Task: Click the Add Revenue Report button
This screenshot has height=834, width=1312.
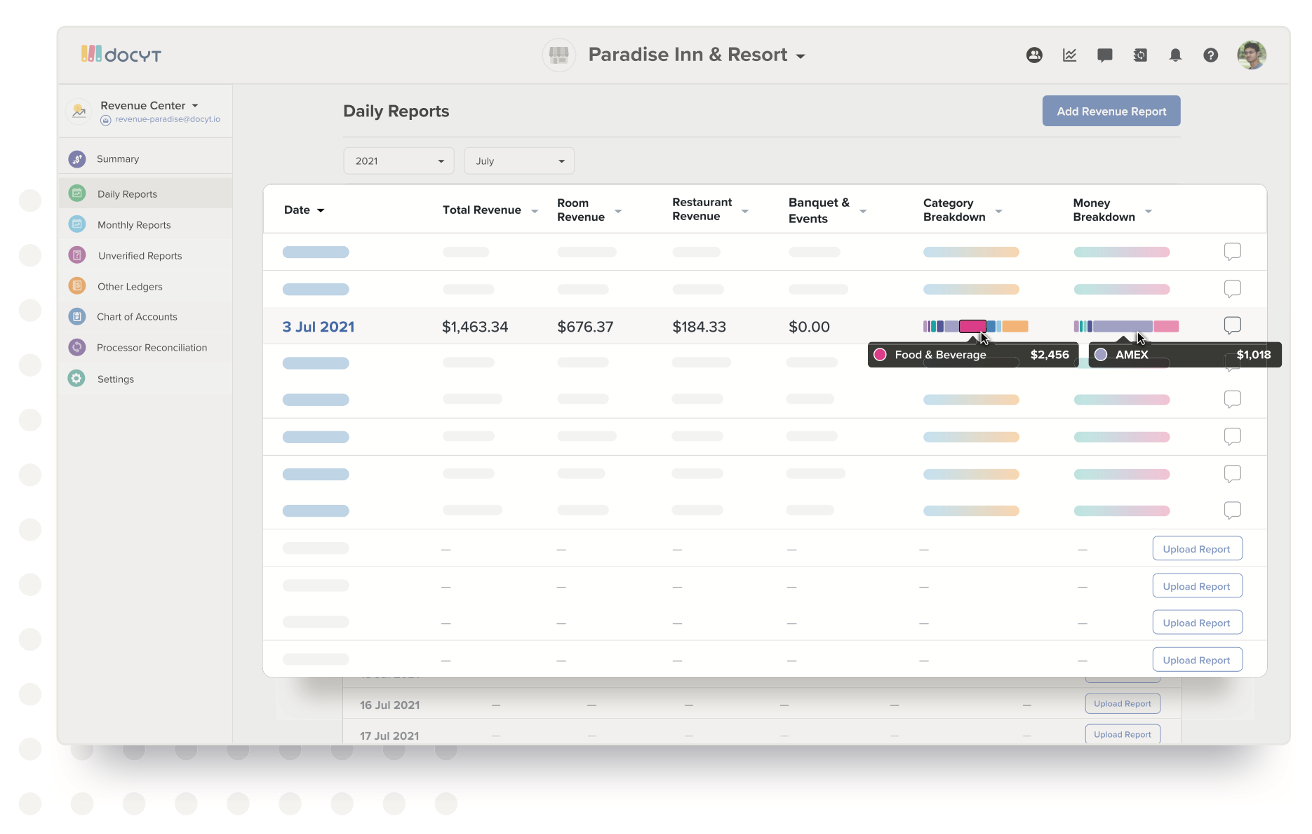Action: (x=1111, y=111)
